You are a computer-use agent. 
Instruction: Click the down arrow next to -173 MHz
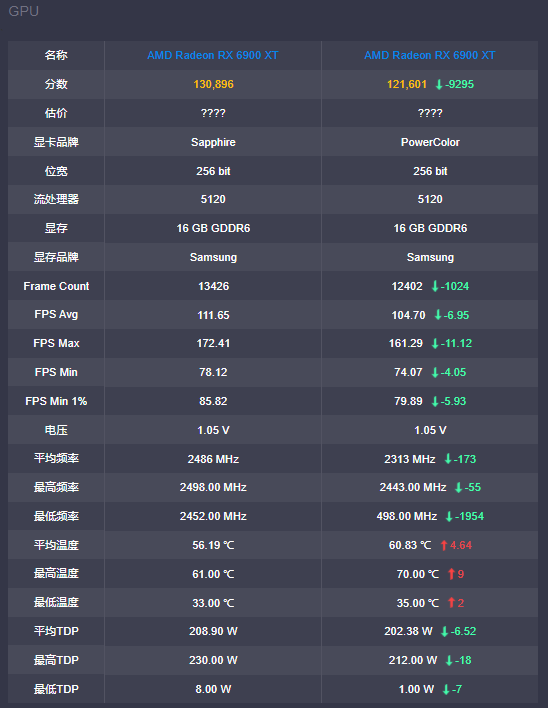pyautogui.click(x=448, y=459)
